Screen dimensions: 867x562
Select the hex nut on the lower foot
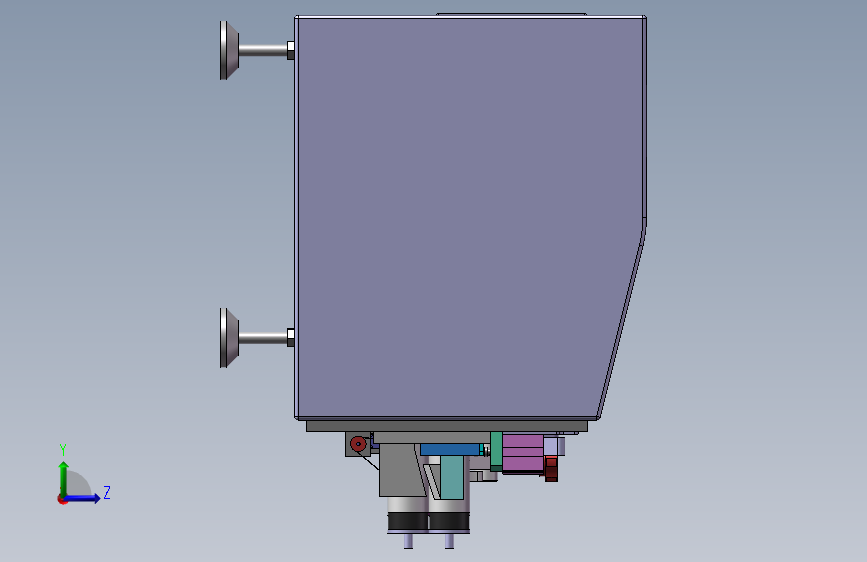(x=290, y=337)
